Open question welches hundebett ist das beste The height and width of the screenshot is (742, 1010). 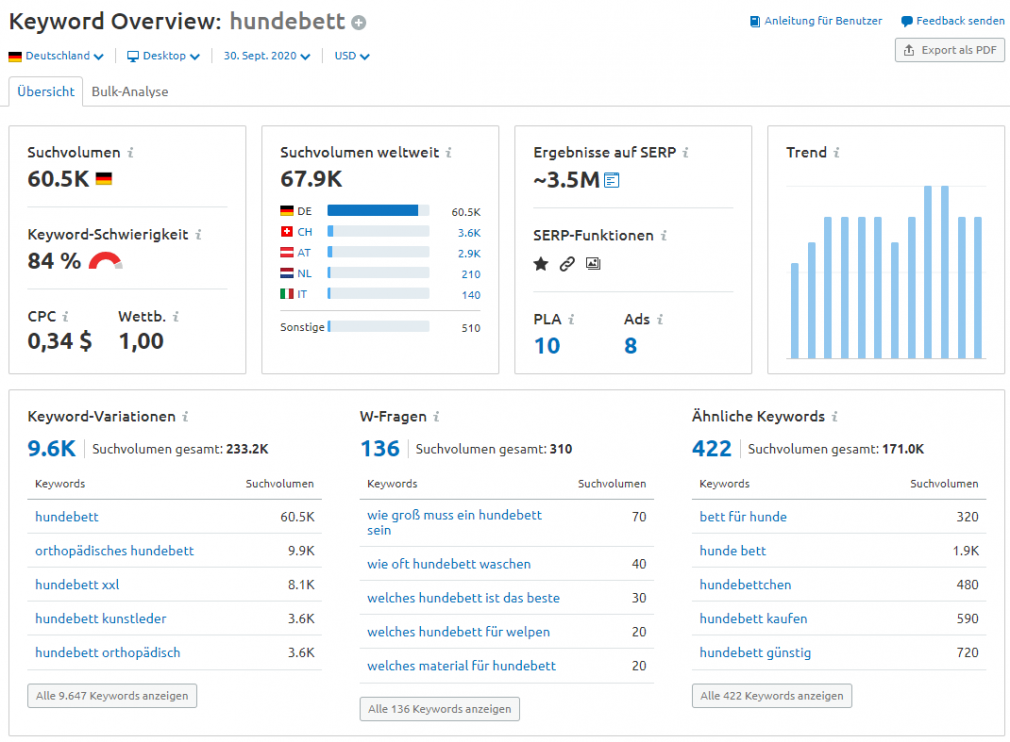[463, 598]
